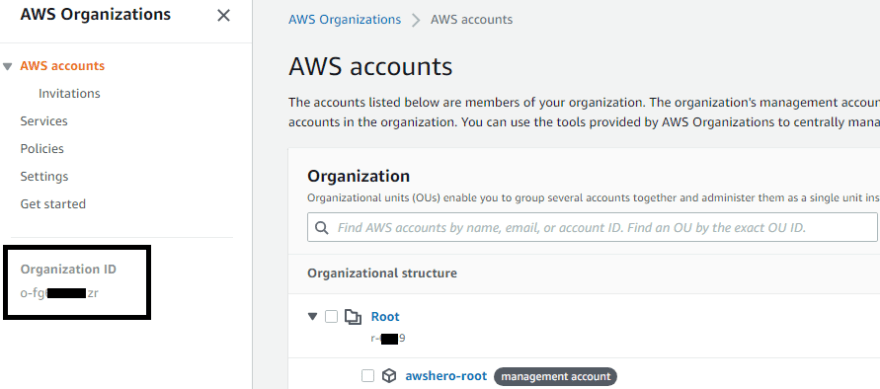Go to Invitations in sidebar
The width and height of the screenshot is (880, 389).
(69, 93)
